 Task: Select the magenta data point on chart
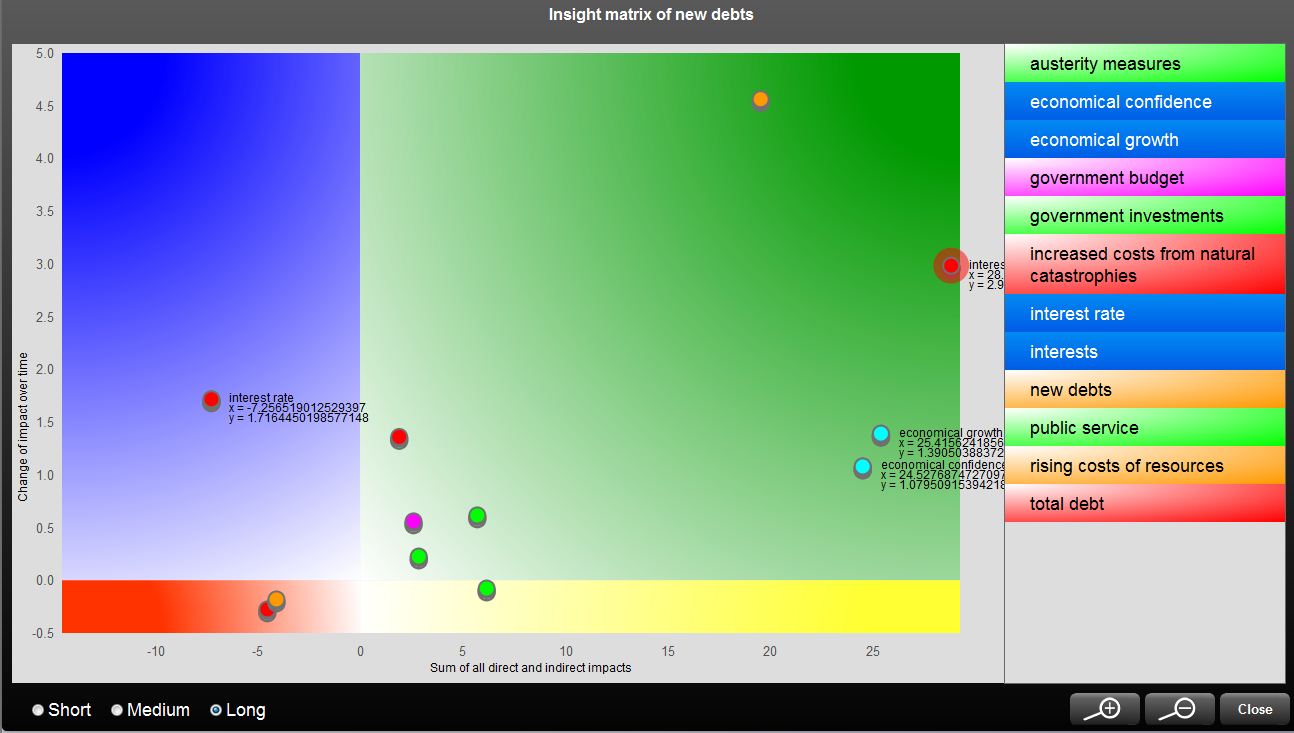pos(413,522)
